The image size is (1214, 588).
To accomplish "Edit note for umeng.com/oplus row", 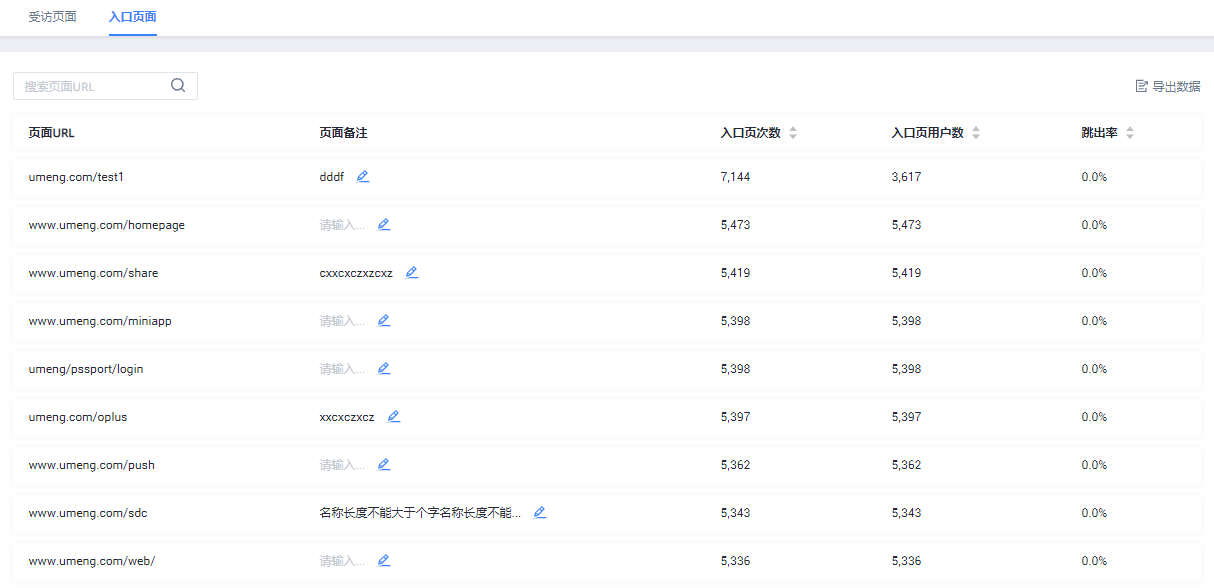I will click(394, 416).
